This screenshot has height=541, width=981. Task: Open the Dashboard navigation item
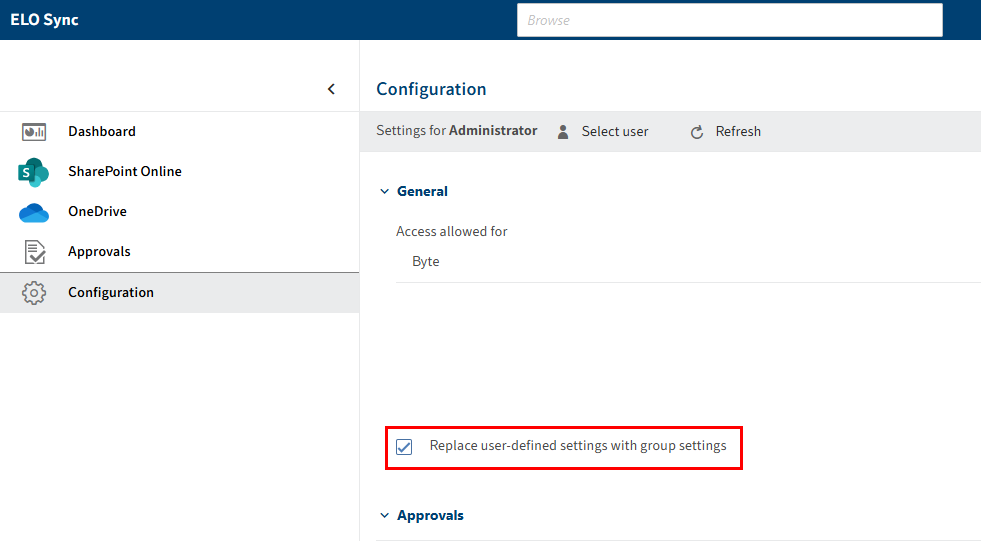[102, 132]
